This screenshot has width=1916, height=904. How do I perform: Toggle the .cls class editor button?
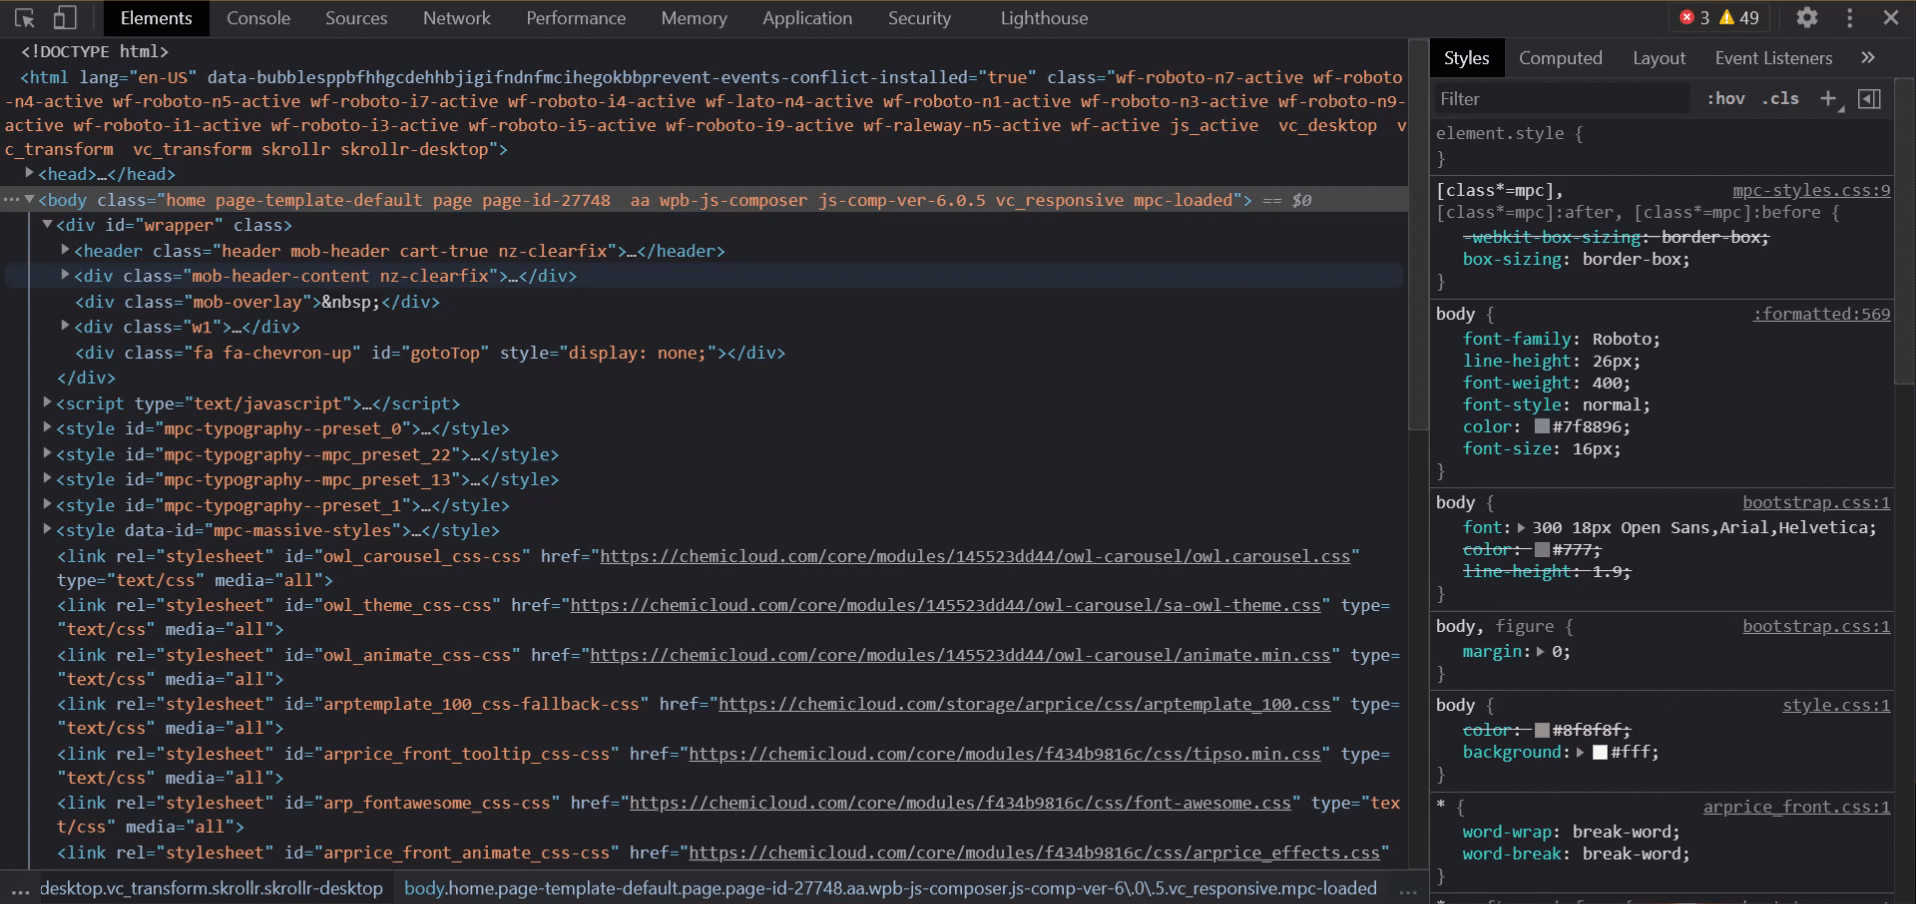pyautogui.click(x=1780, y=98)
